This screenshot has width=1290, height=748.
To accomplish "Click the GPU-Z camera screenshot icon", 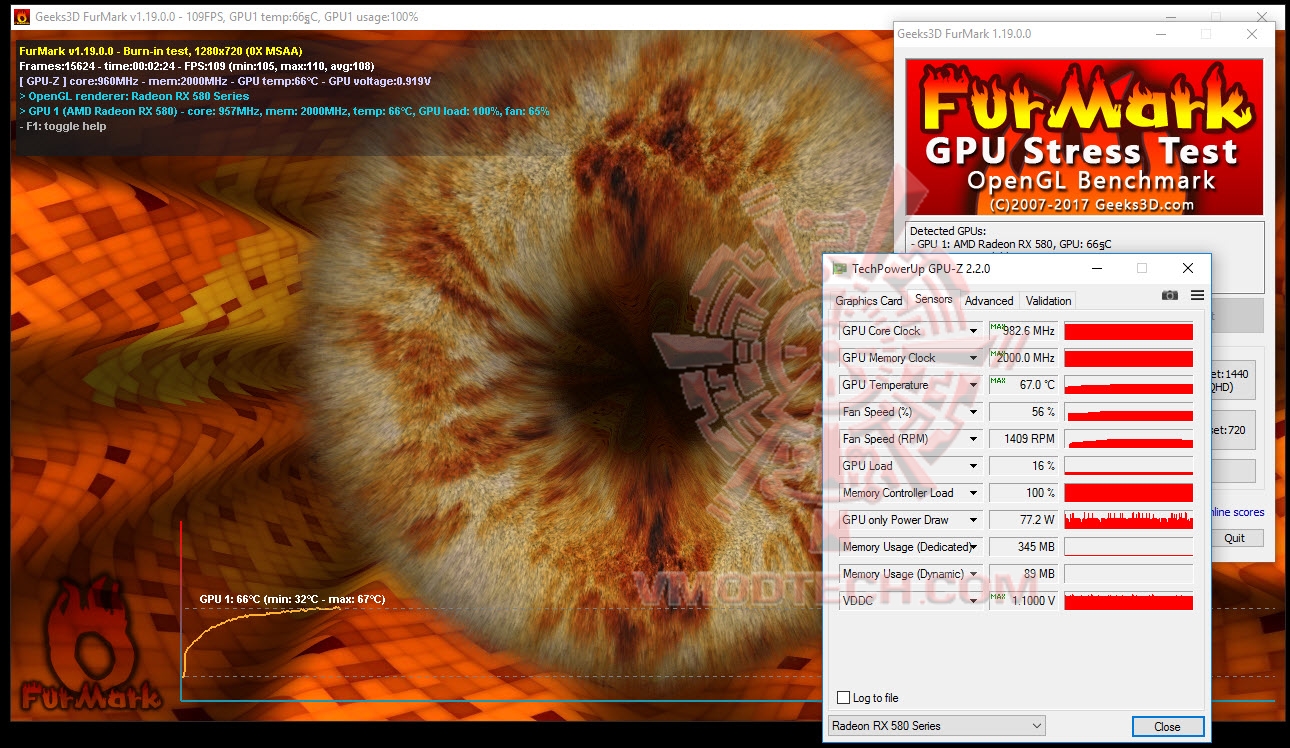I will (x=1168, y=295).
